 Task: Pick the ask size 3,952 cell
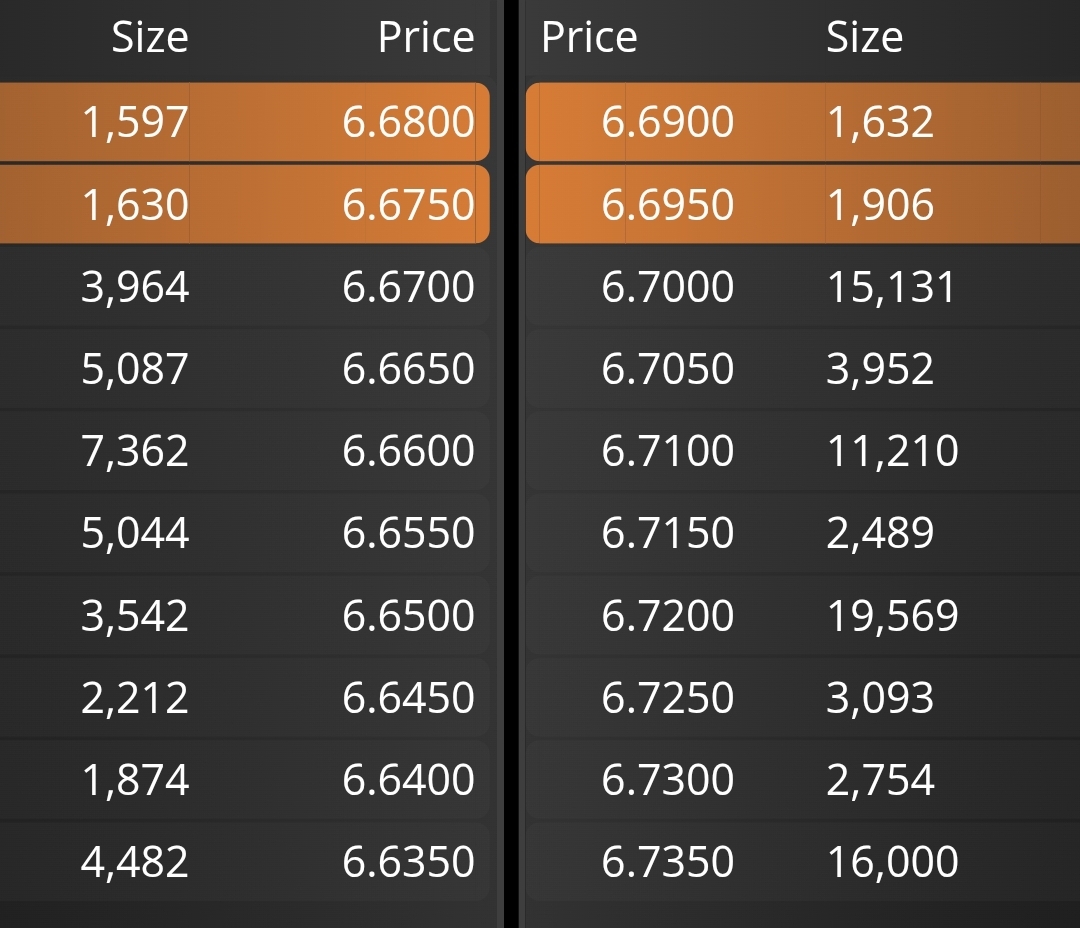880,369
